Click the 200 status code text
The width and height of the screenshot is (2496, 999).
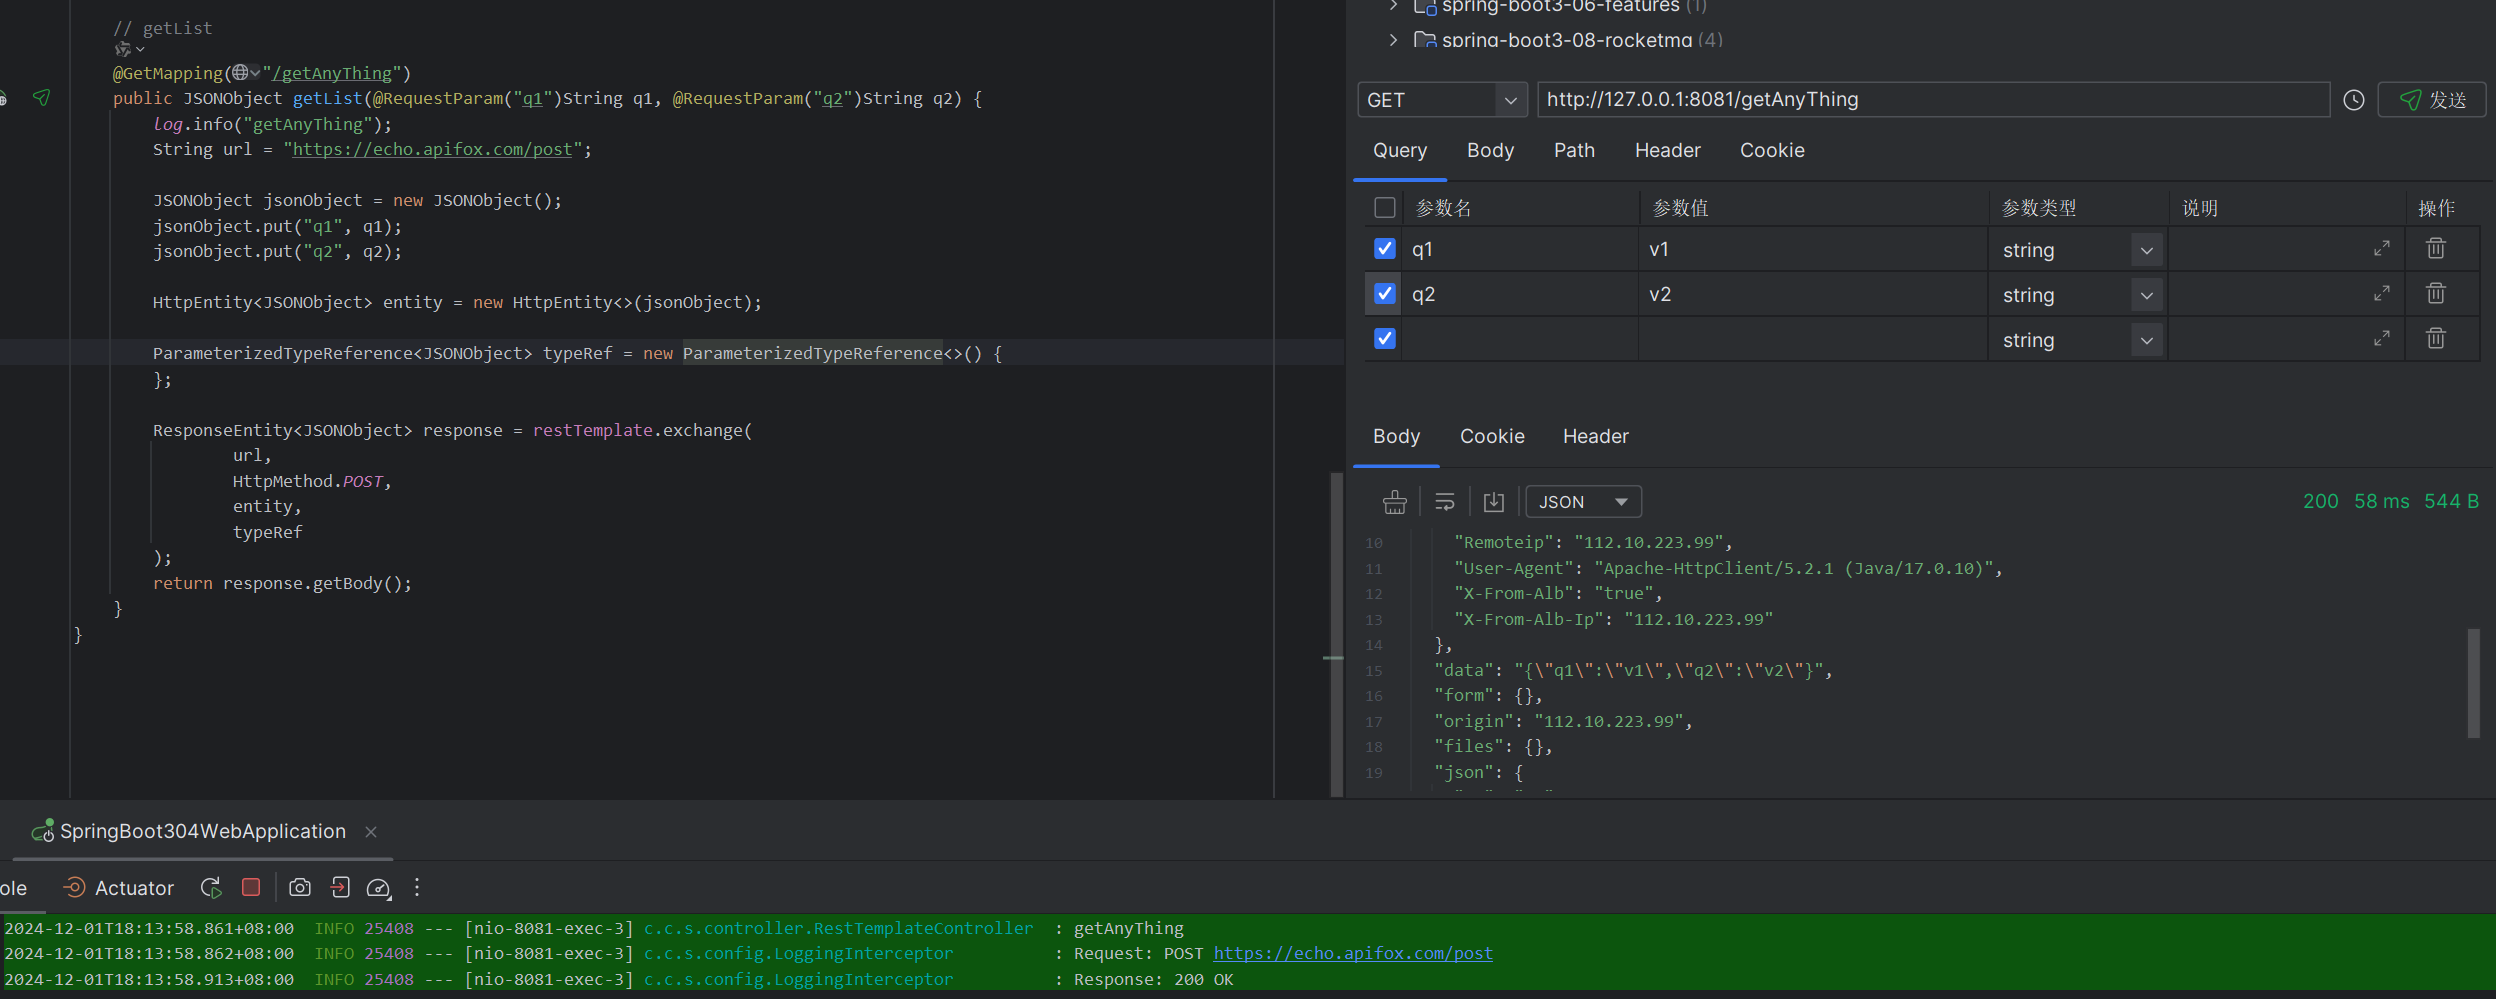click(x=2320, y=501)
